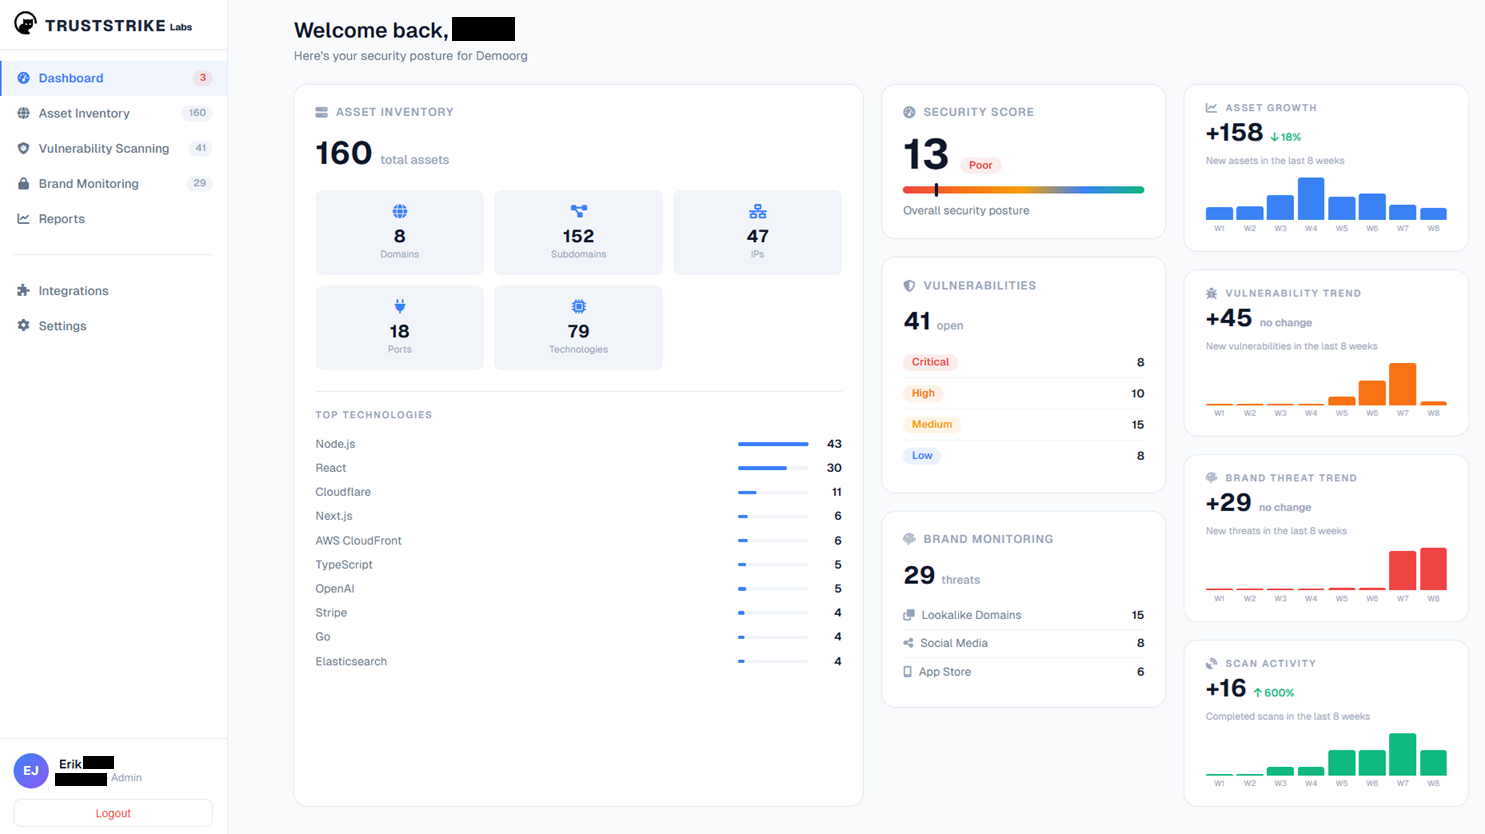Click the Settings gear icon in sidebar
Image resolution: width=1485 pixels, height=834 pixels.
(23, 325)
